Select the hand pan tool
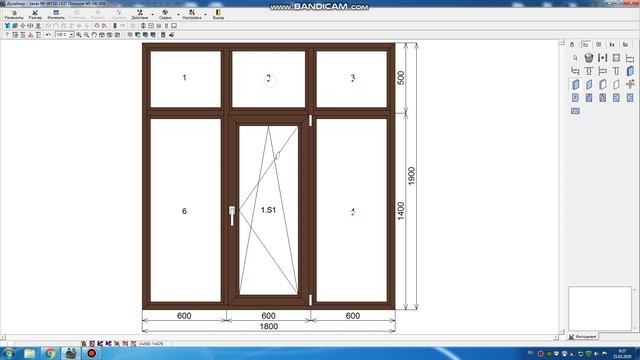The height and width of the screenshot is (360, 640). coord(94,35)
